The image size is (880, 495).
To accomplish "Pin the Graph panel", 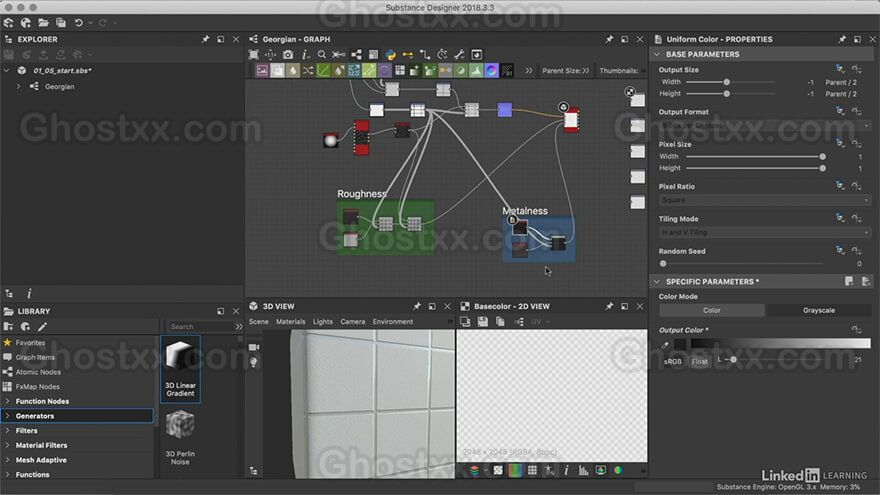I will tap(609, 39).
